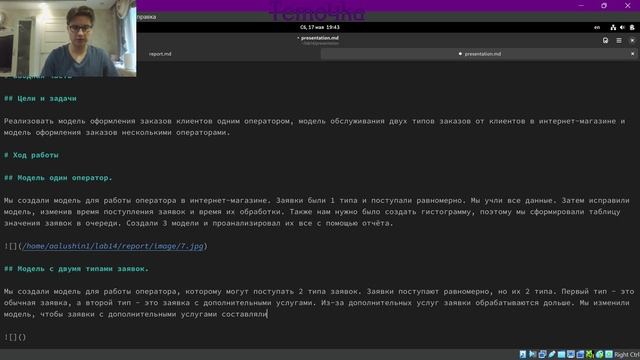Click the VirtualBox audio/network printer status icon
Image resolution: width=640 pixels, height=360 pixels.
click(542, 354)
